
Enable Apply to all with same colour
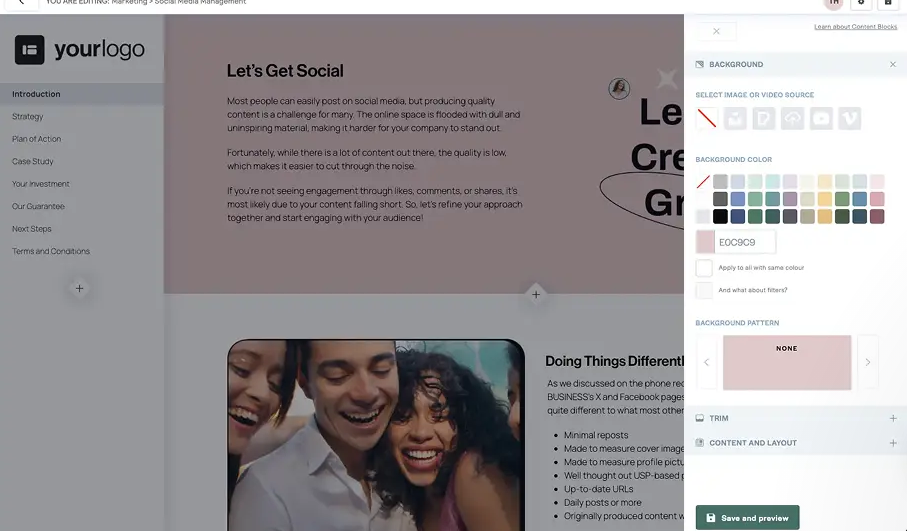(x=704, y=268)
